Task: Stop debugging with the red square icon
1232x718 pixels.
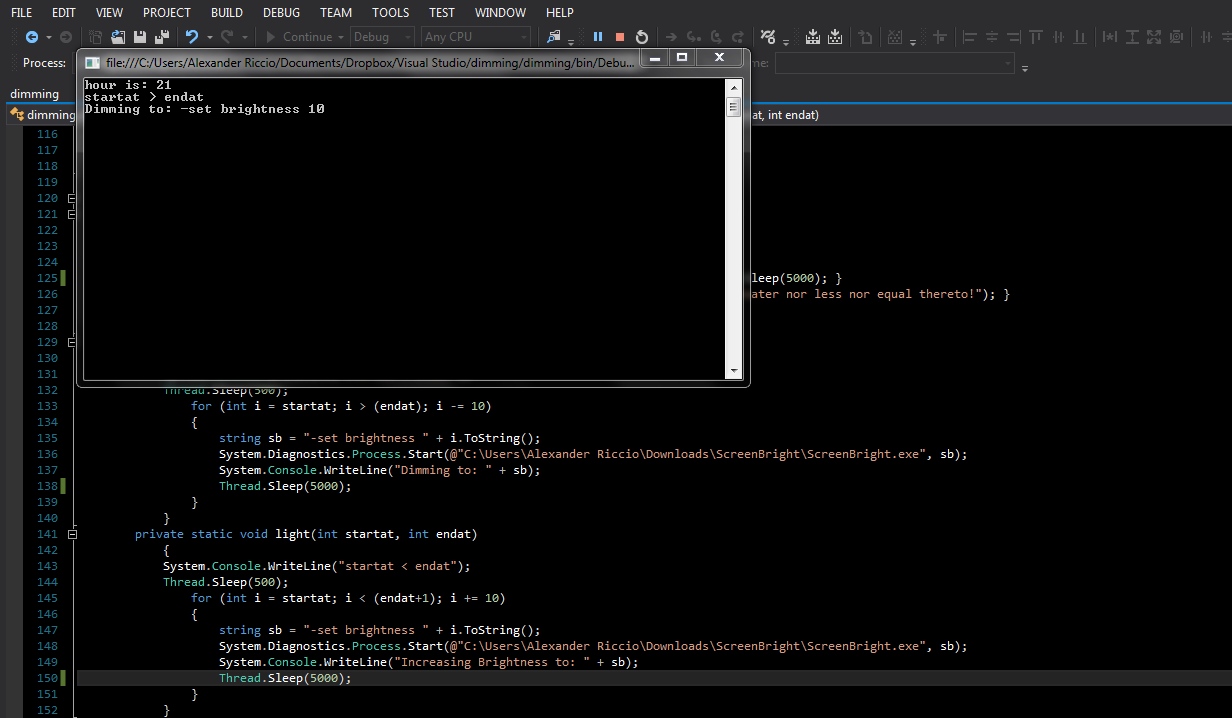Action: tap(620, 37)
